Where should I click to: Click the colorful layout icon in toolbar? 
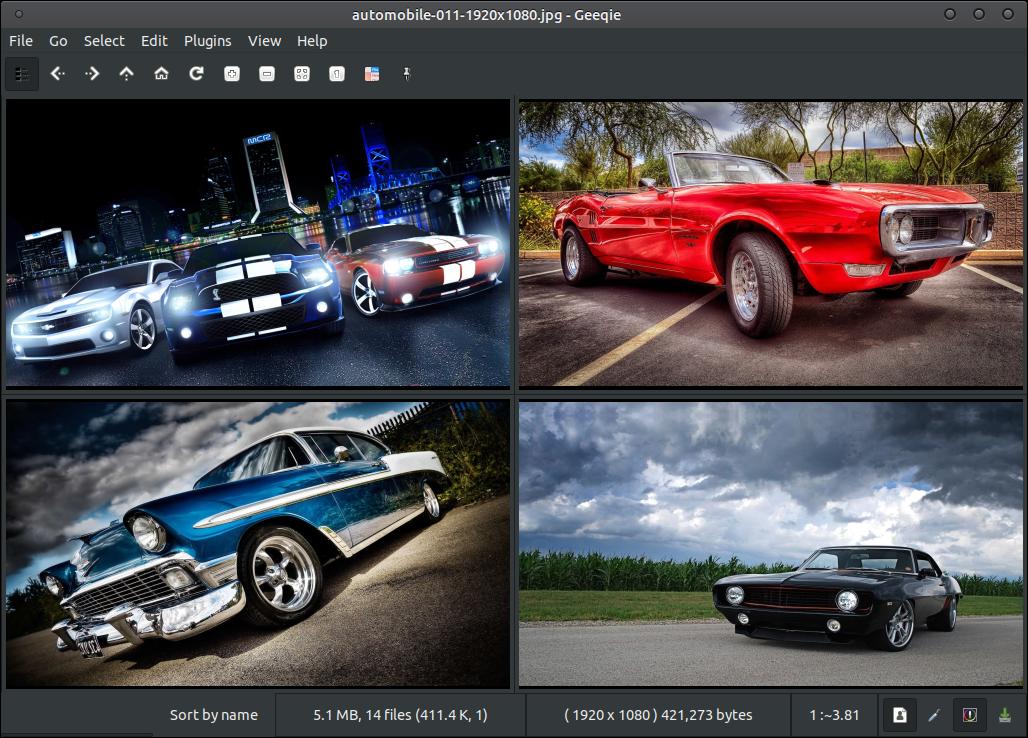(x=372, y=74)
